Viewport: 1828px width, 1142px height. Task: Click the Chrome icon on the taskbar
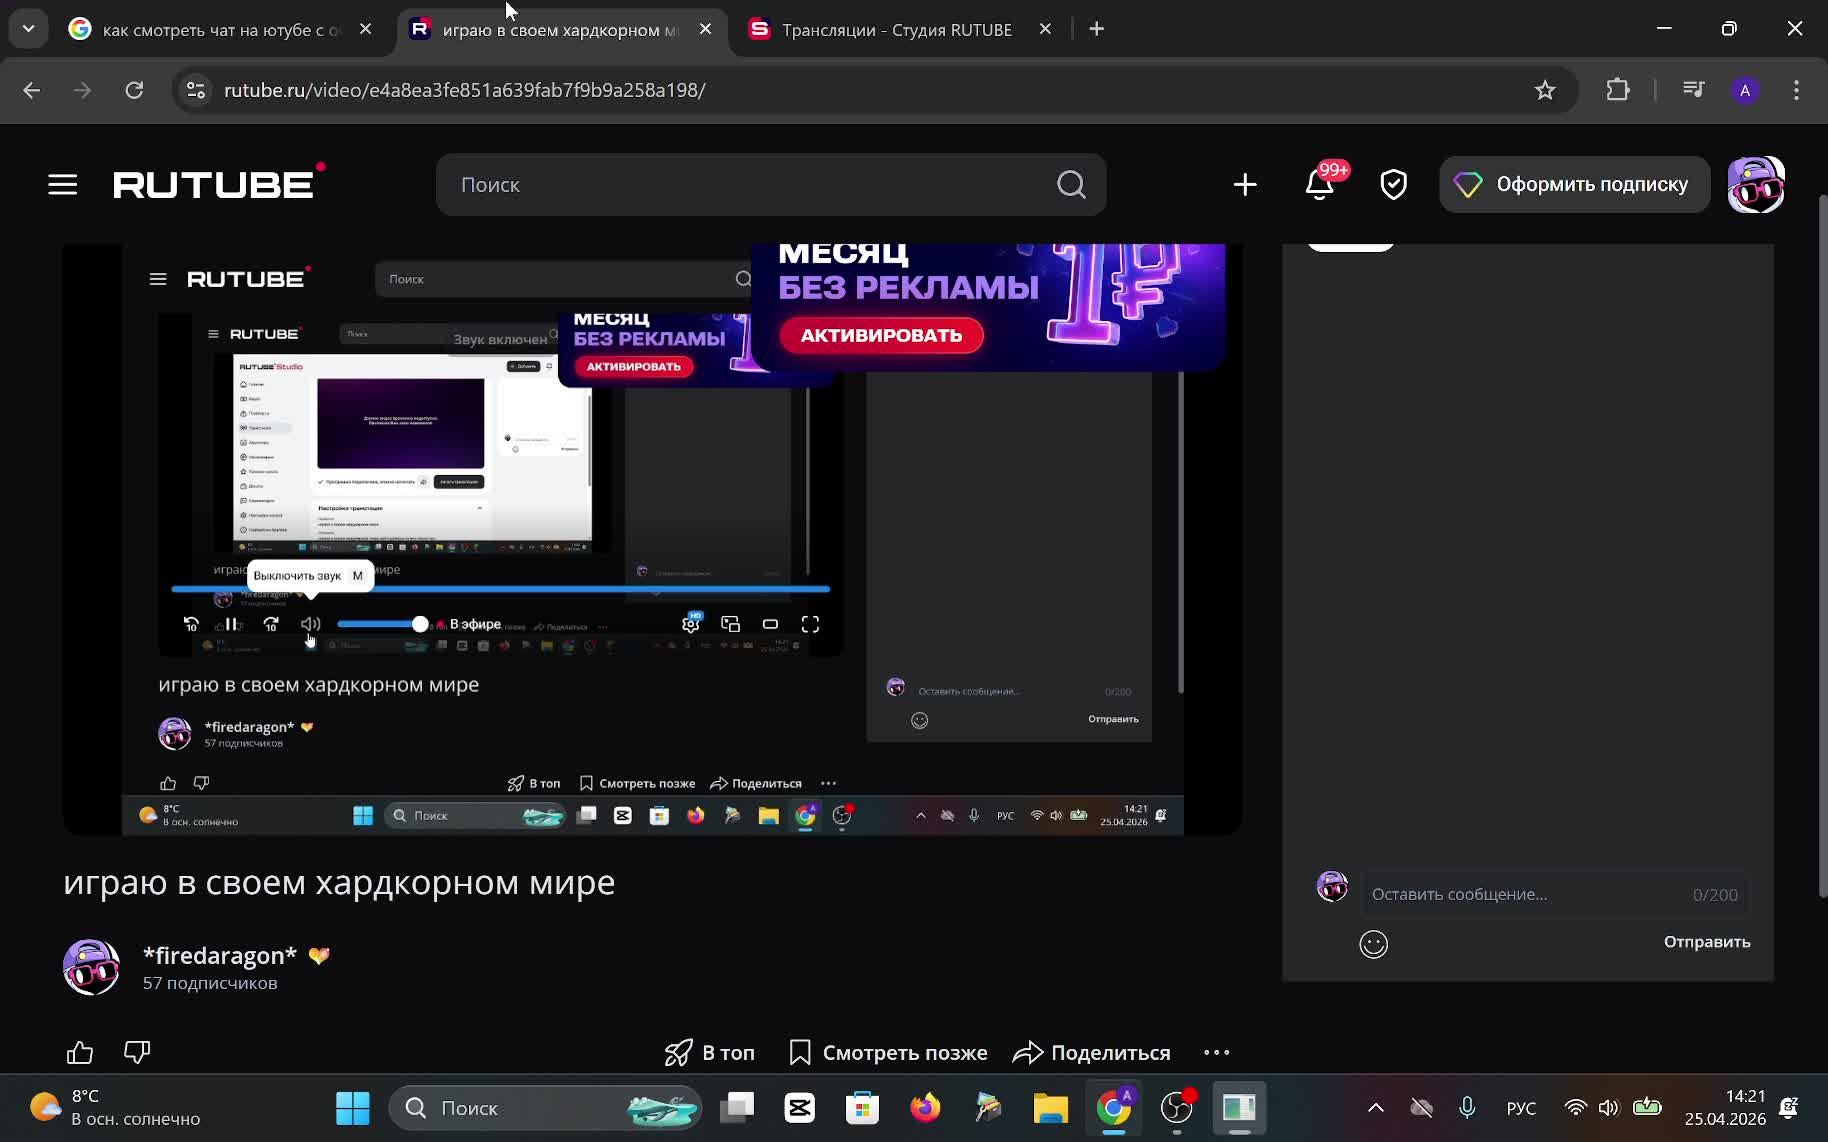(x=1114, y=1108)
